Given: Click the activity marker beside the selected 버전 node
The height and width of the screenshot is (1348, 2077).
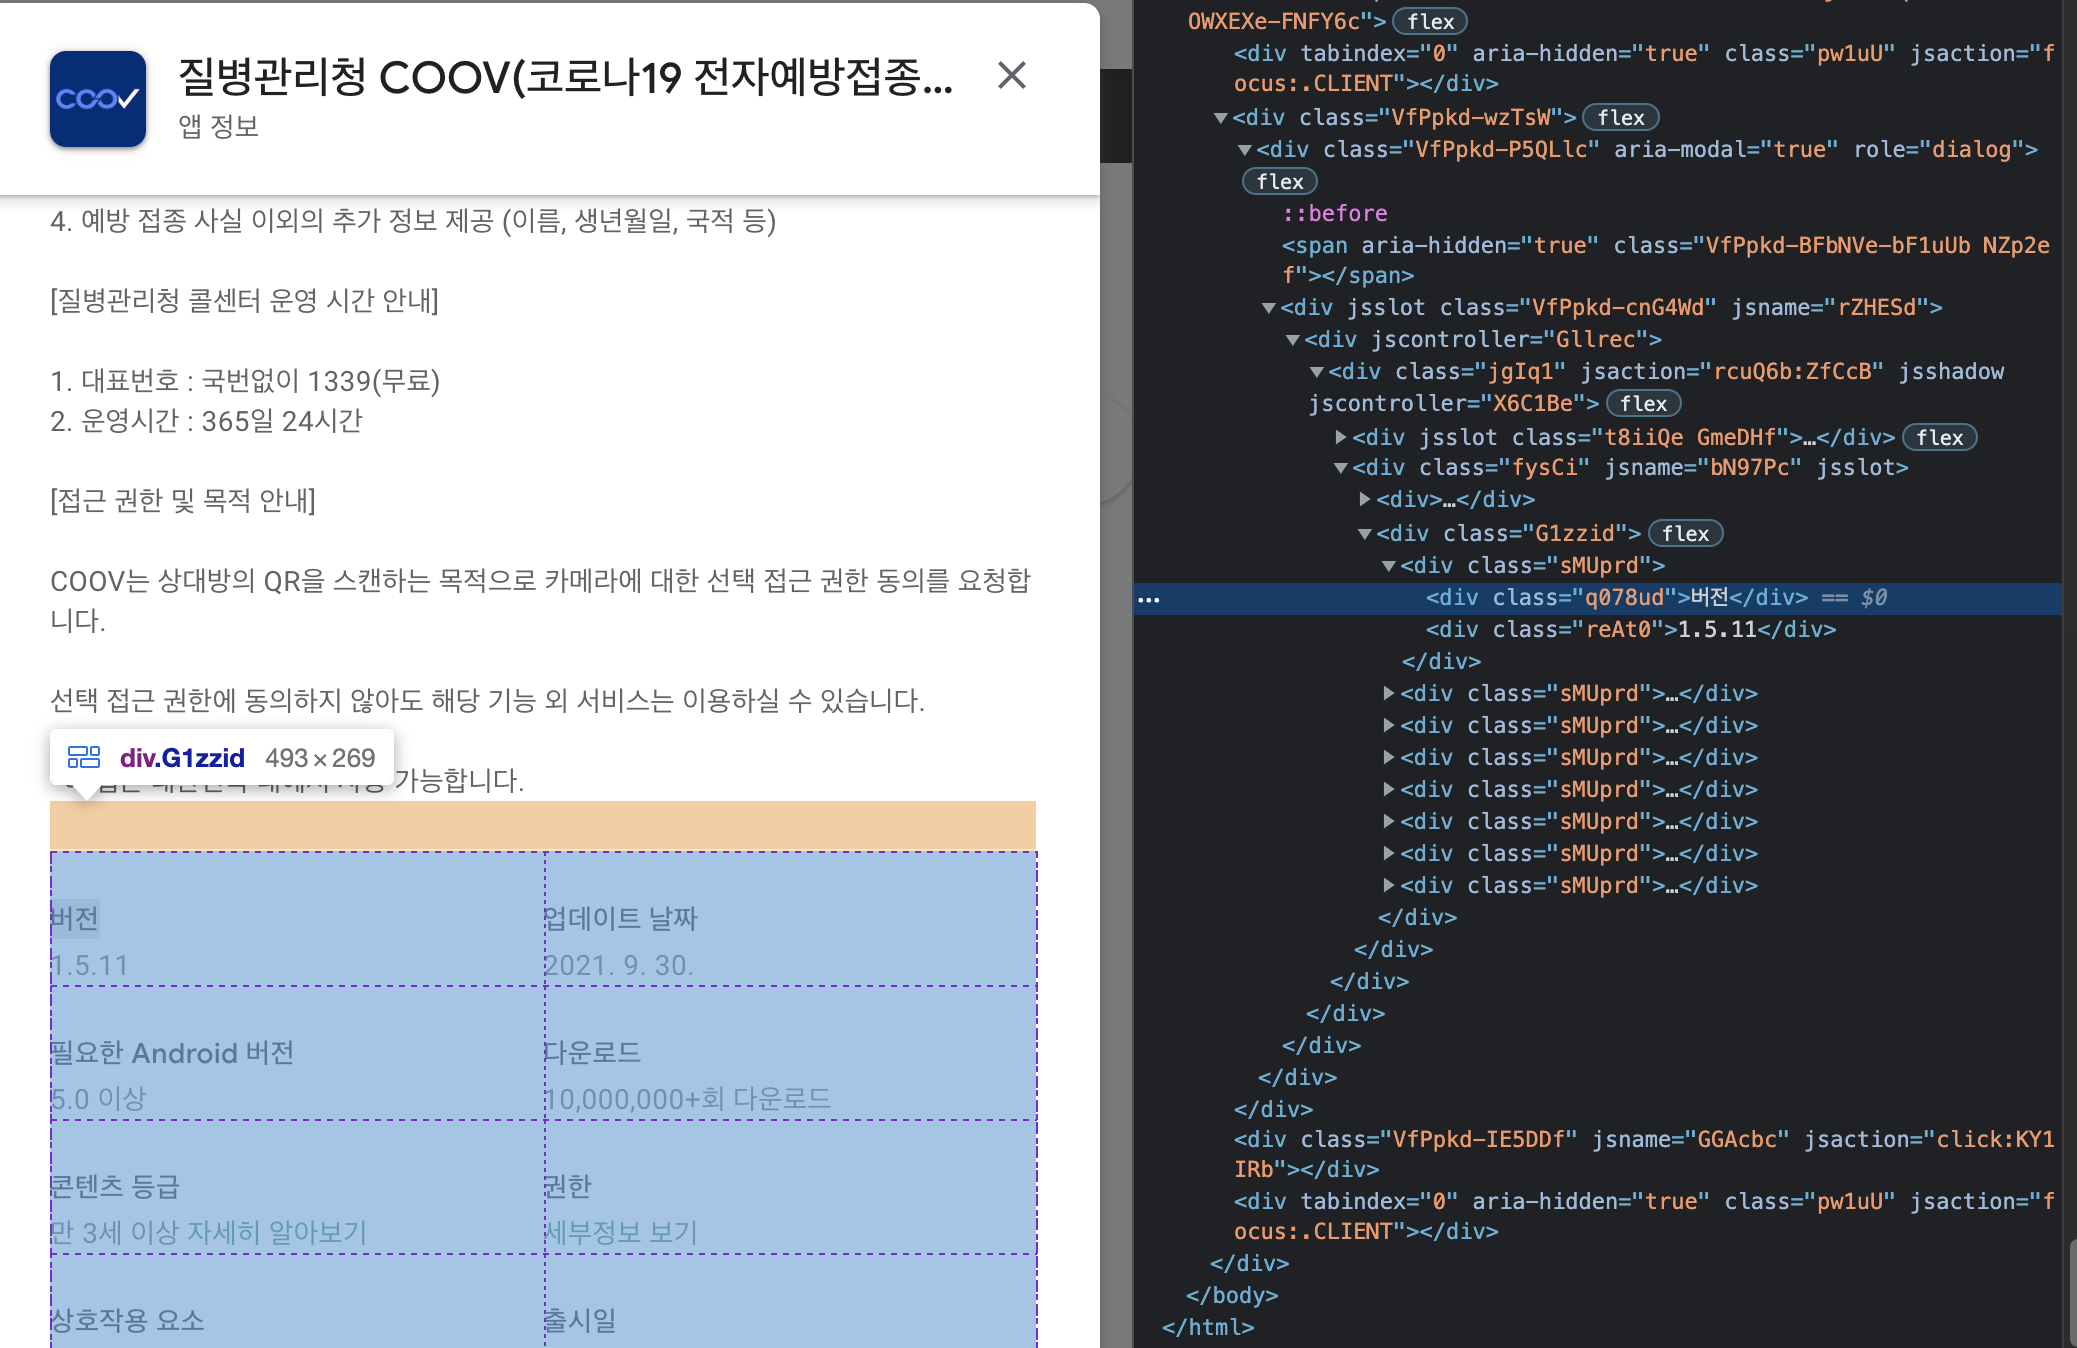Looking at the screenshot, I should click(x=1151, y=598).
